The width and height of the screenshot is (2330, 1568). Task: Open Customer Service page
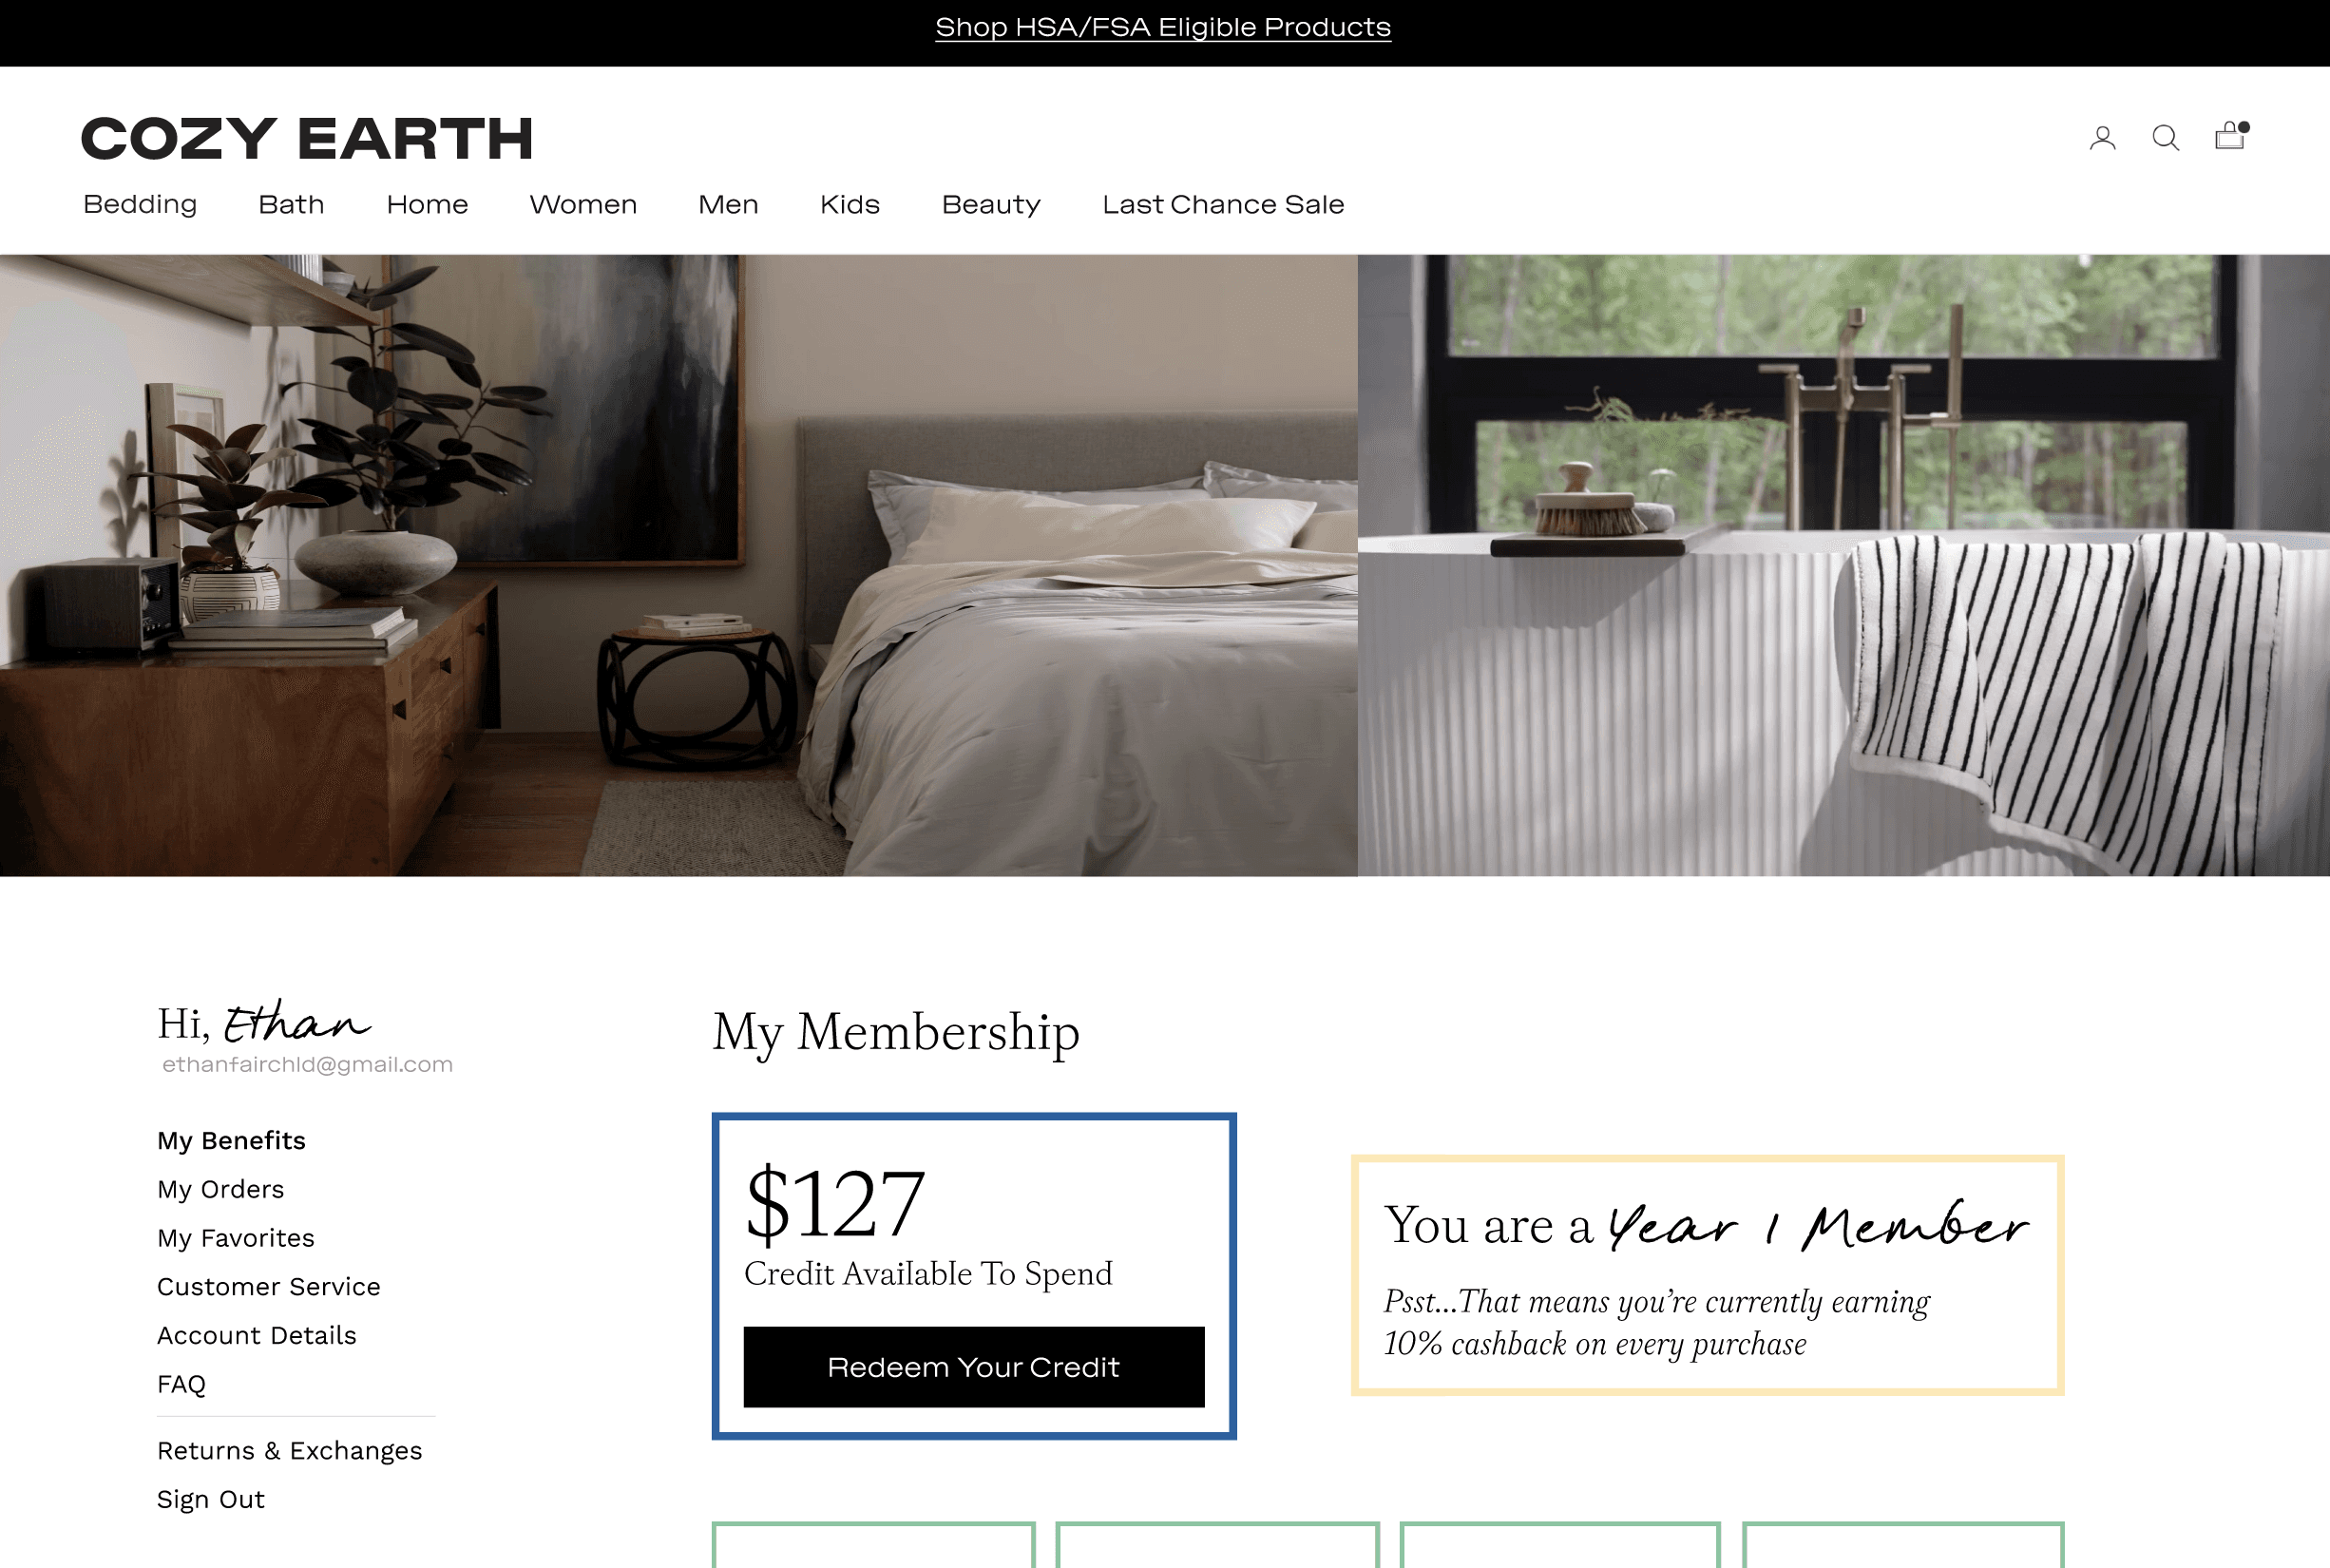pos(269,1286)
